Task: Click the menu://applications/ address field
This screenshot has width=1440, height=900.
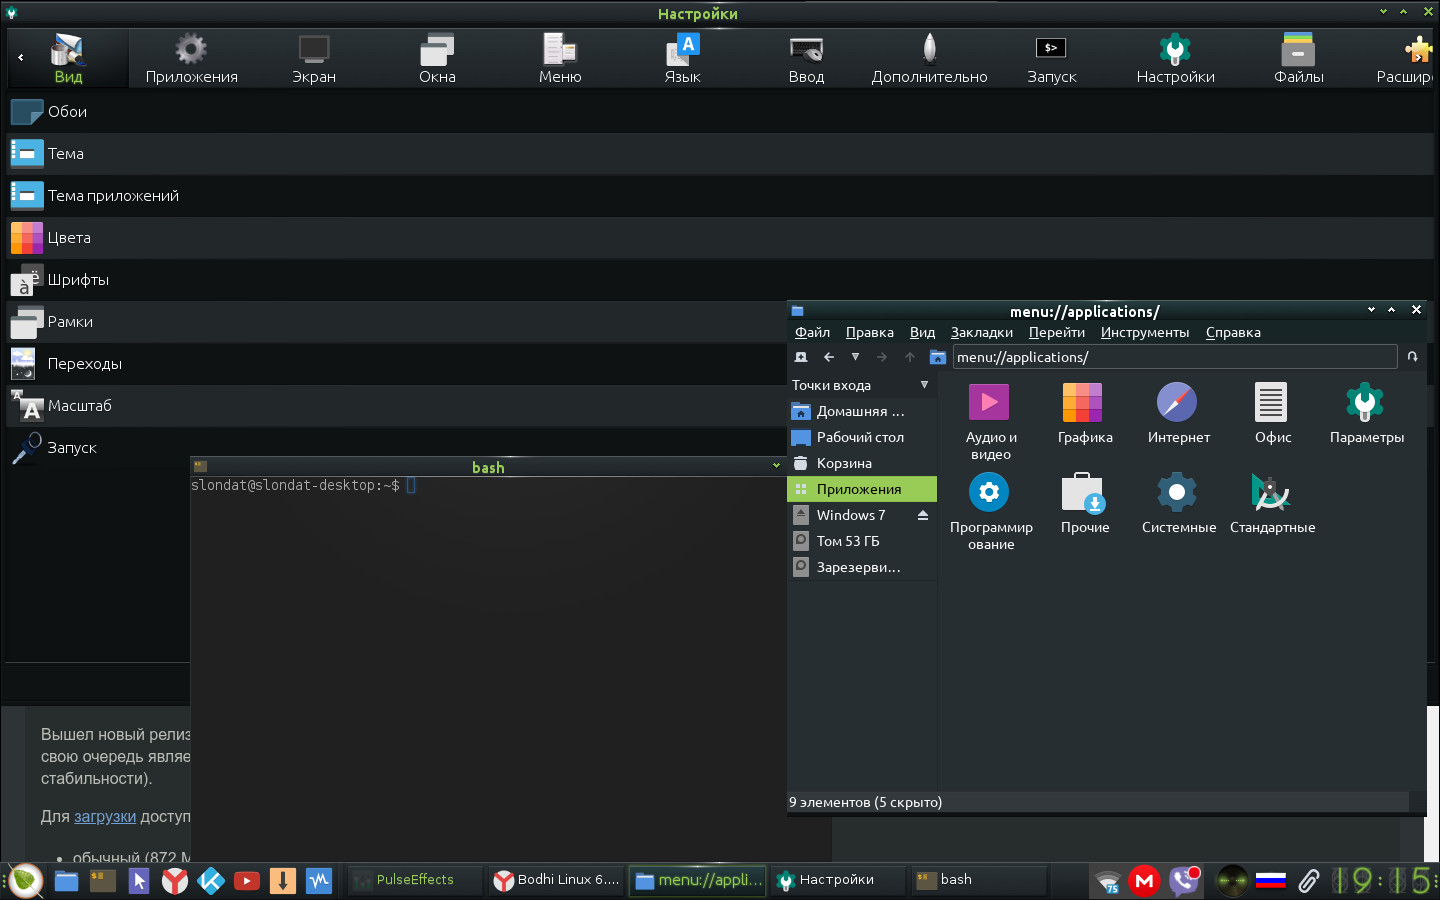Action: pos(1175,357)
